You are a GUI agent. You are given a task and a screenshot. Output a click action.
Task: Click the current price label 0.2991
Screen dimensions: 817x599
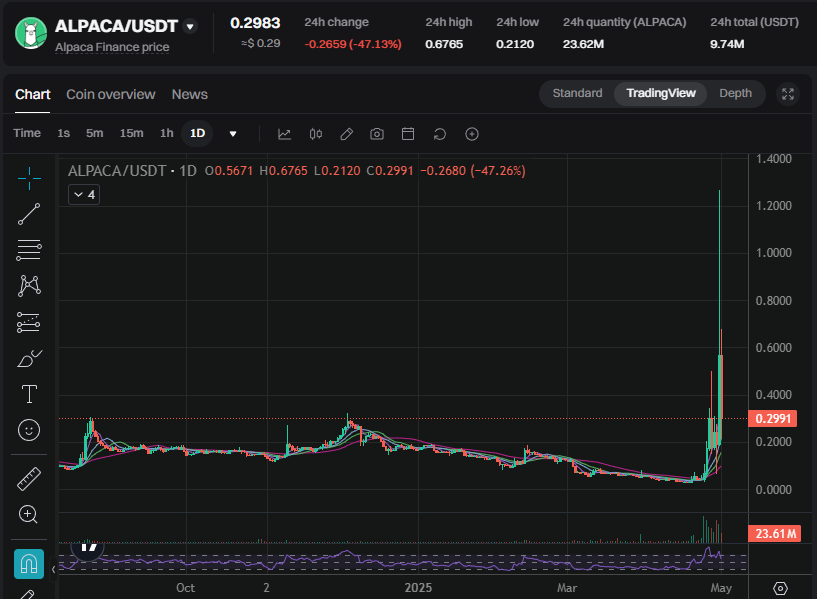pyautogui.click(x=773, y=419)
